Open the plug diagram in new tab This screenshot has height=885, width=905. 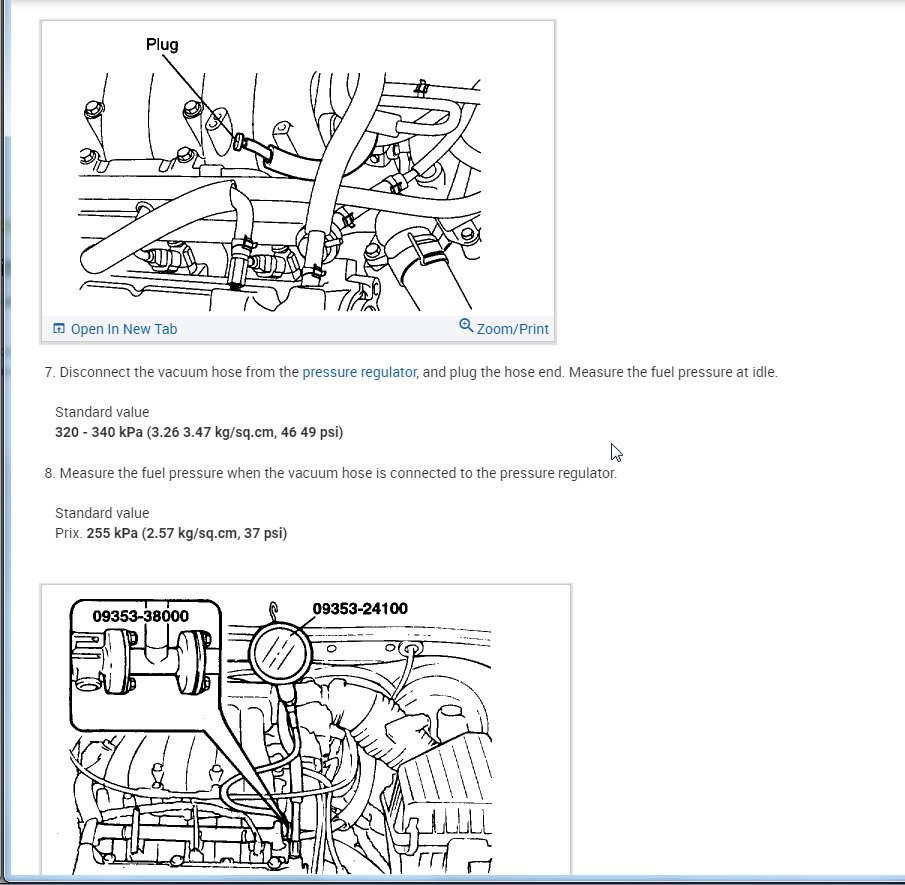point(124,329)
